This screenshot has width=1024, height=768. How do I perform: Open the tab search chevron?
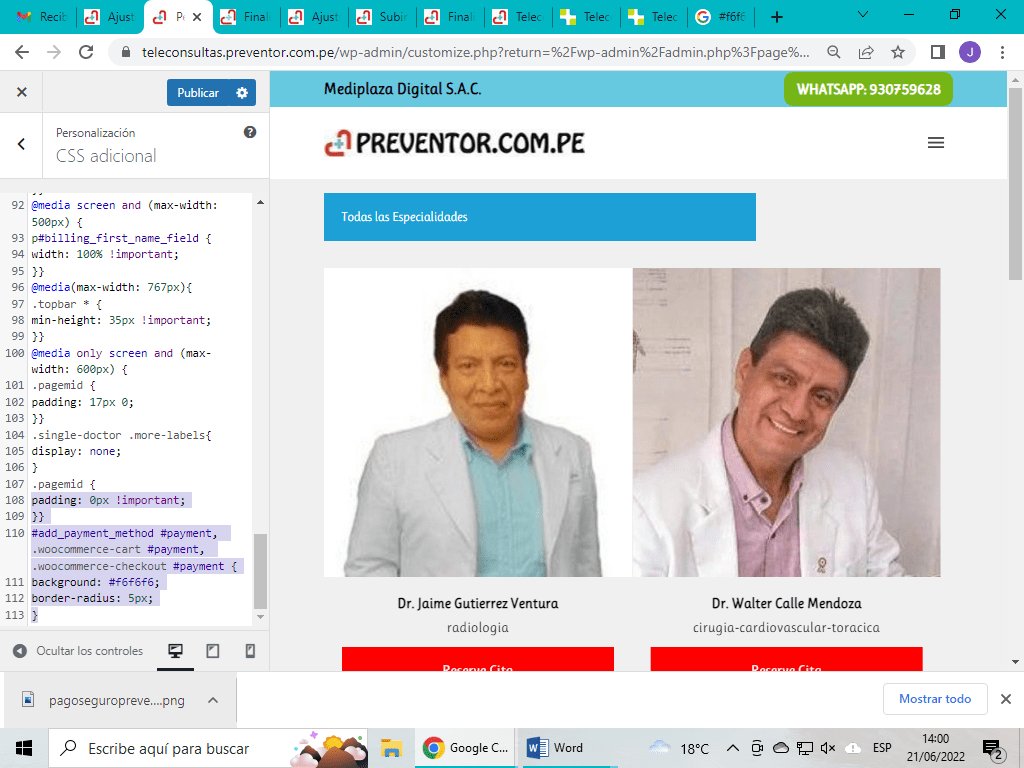[x=863, y=14]
